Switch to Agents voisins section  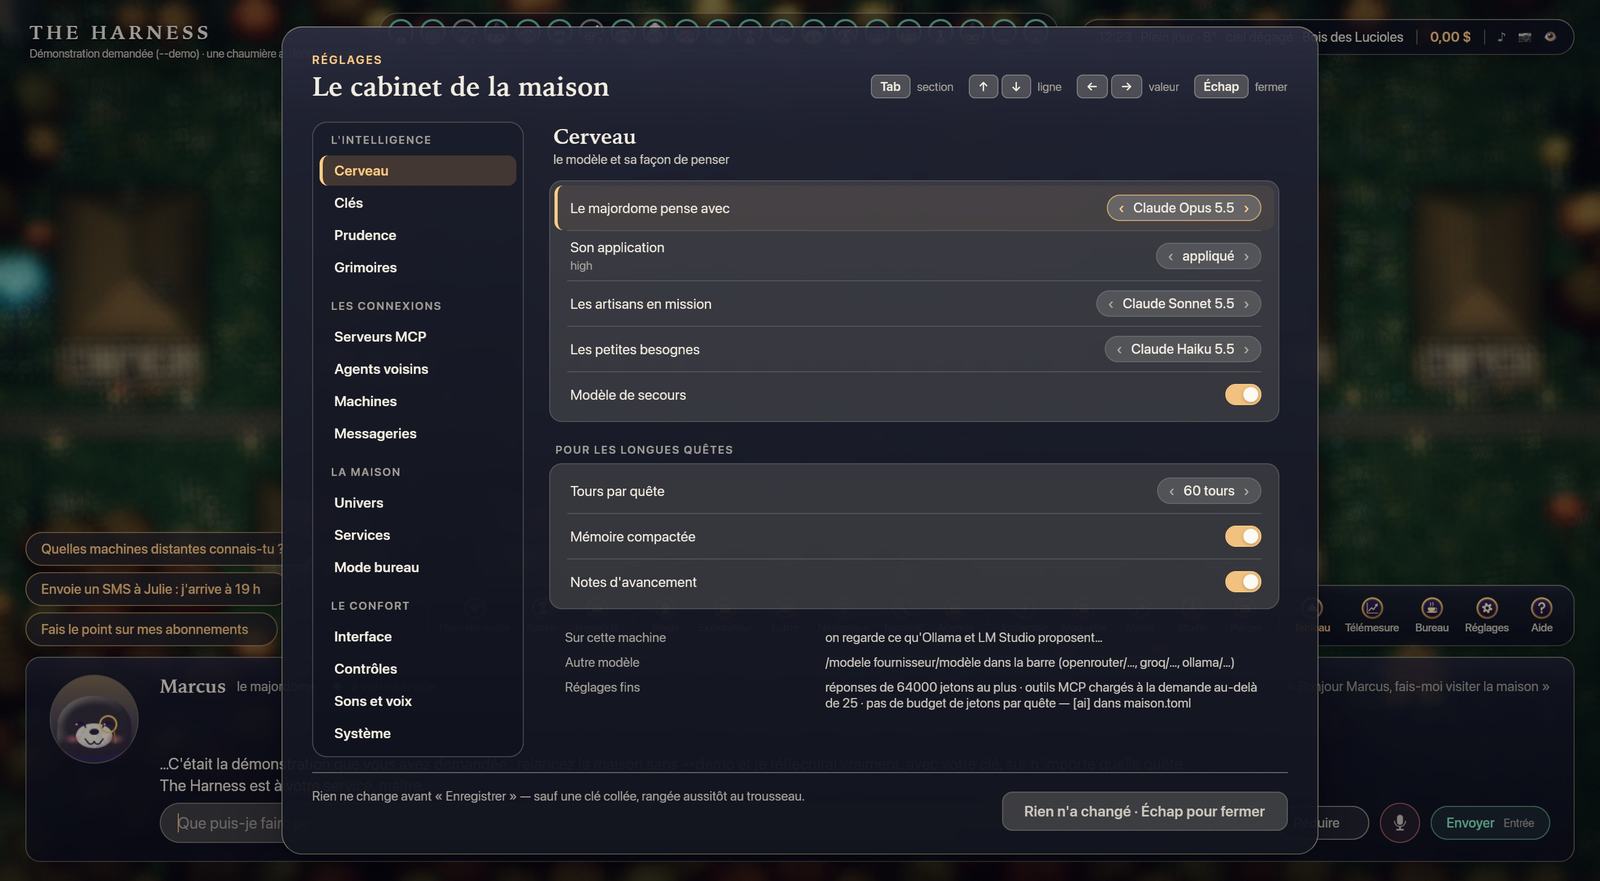tap(418, 369)
